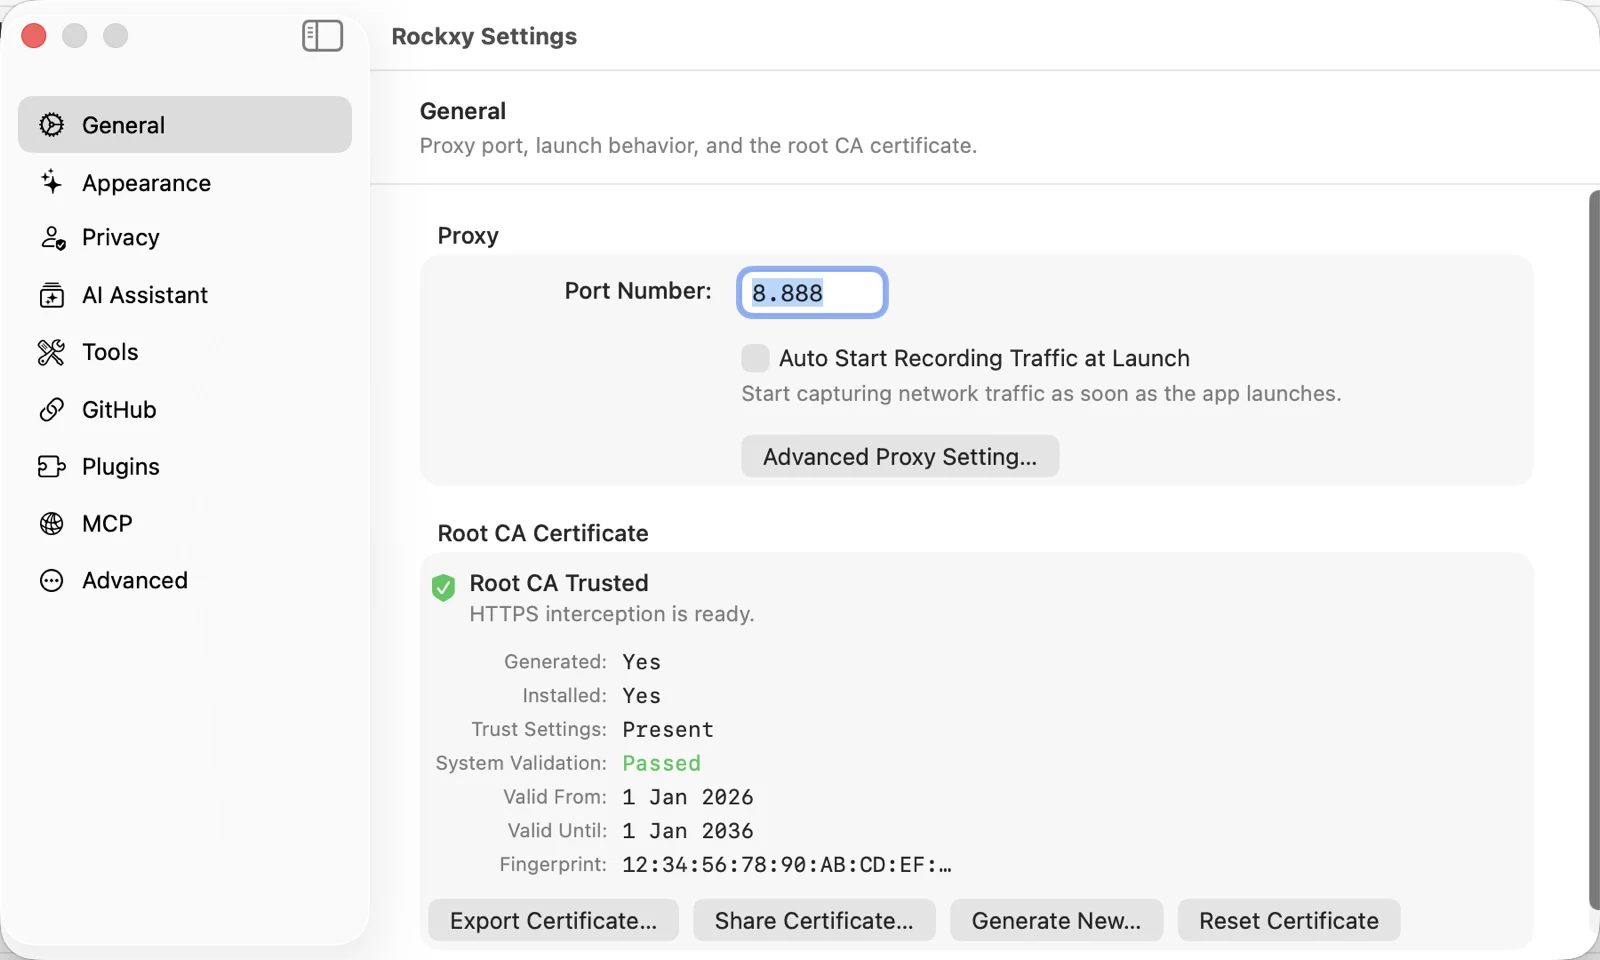Click the GitHub link icon
This screenshot has width=1600, height=960.
51,410
